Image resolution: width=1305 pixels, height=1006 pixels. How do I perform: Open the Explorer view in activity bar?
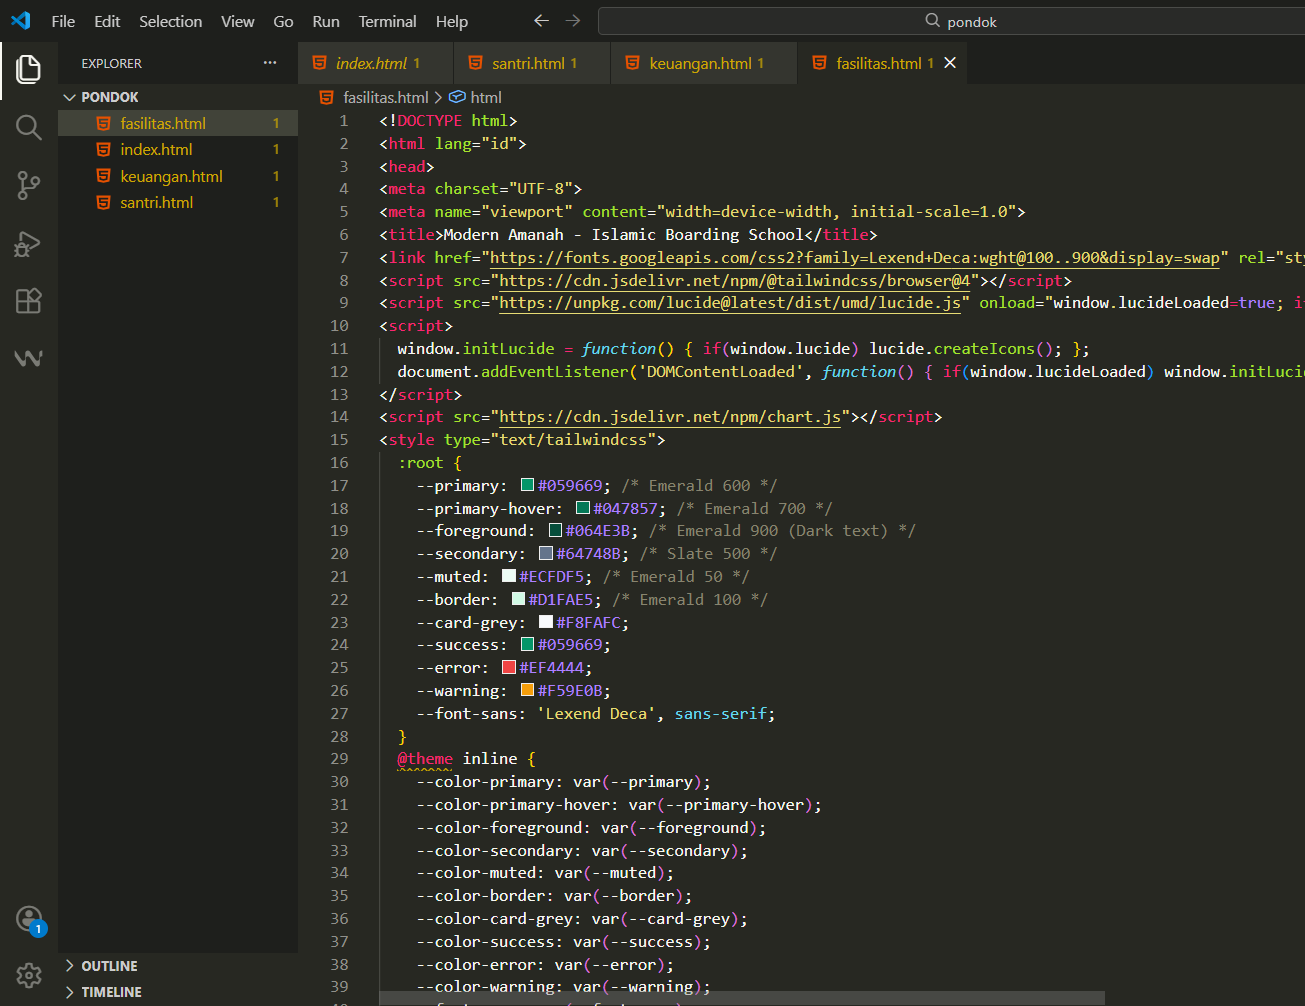point(29,69)
